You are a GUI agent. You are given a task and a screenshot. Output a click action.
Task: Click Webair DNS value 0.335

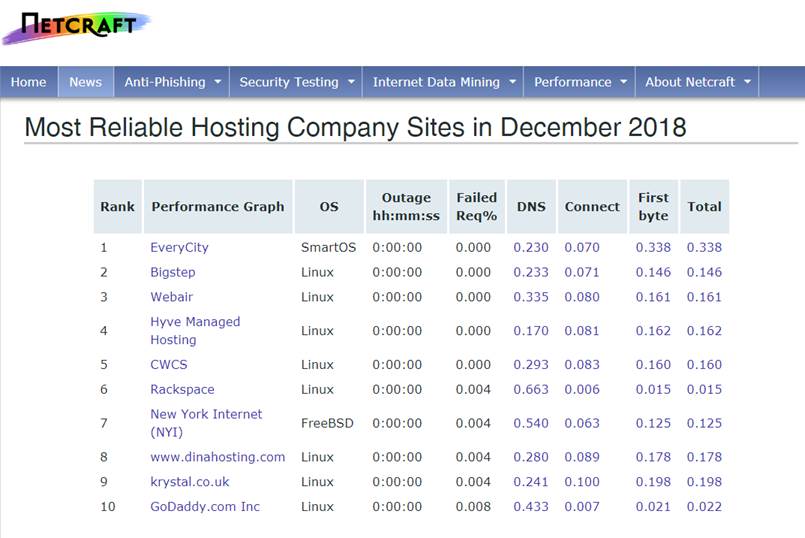(531, 297)
